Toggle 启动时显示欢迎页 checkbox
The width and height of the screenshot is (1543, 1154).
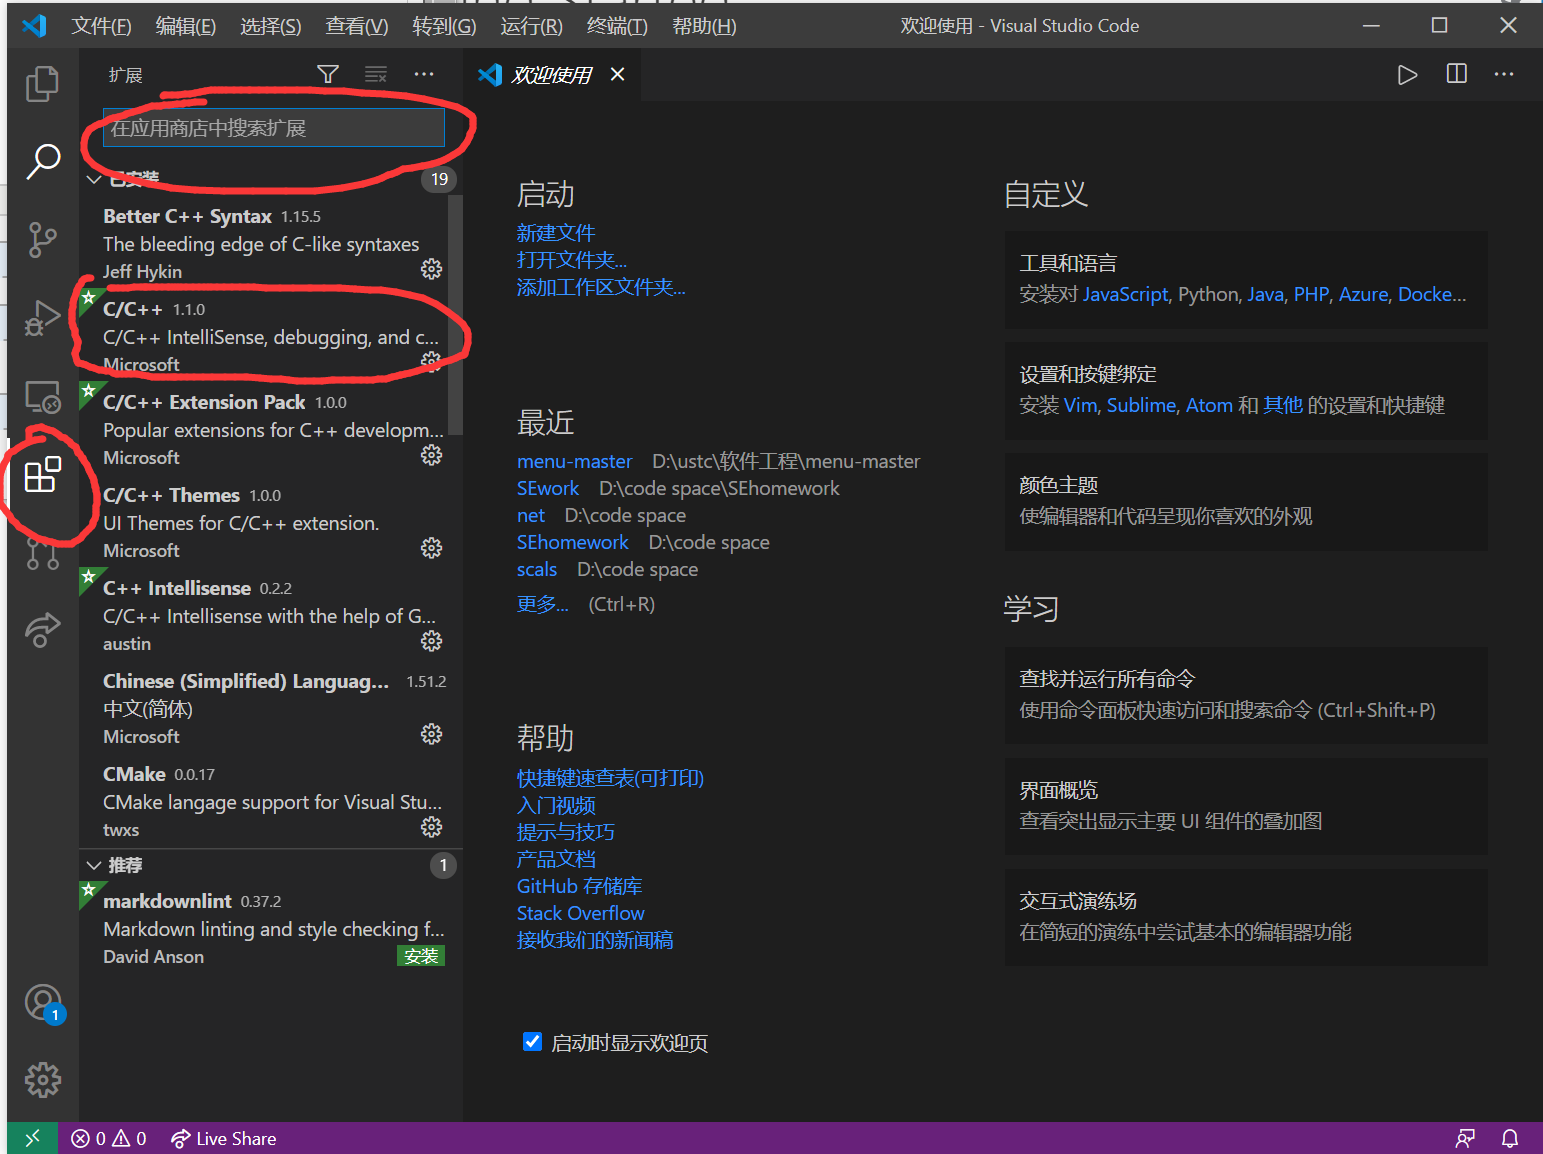point(533,1042)
